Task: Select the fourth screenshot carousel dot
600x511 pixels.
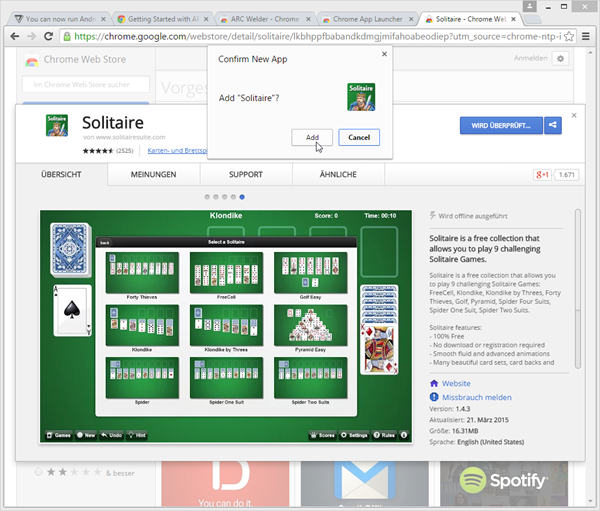Action: coord(233,197)
